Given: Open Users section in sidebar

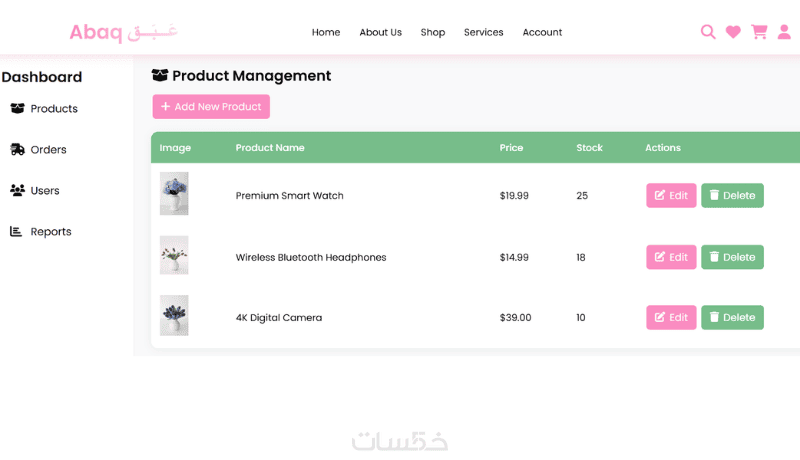Looking at the screenshot, I should (x=35, y=190).
